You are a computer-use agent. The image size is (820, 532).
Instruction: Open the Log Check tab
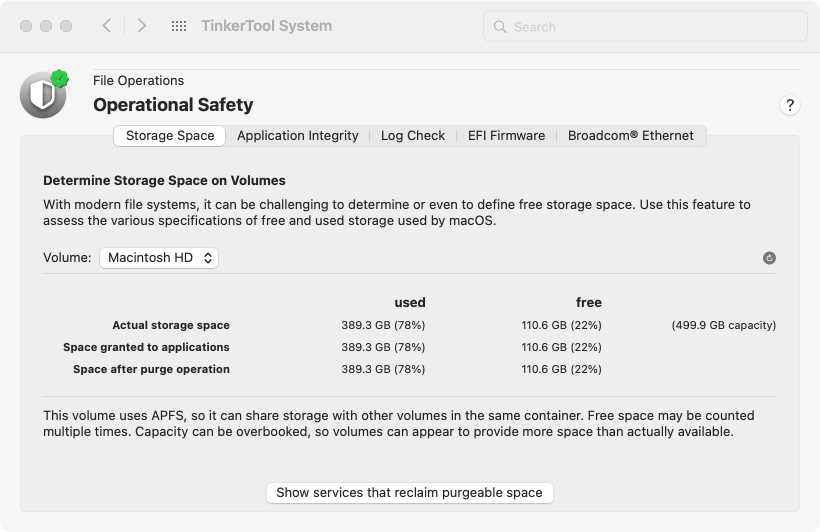(413, 136)
